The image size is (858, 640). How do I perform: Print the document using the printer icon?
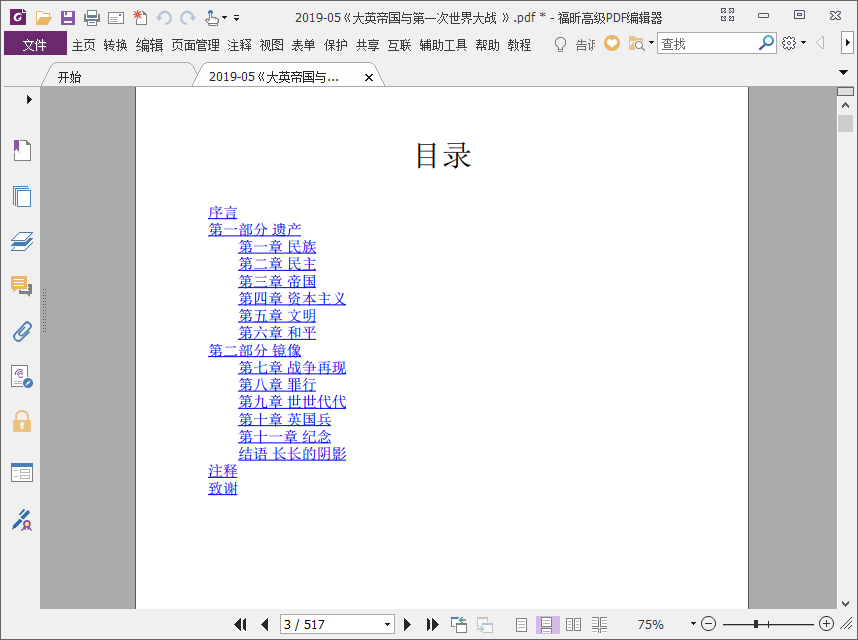tap(92, 18)
